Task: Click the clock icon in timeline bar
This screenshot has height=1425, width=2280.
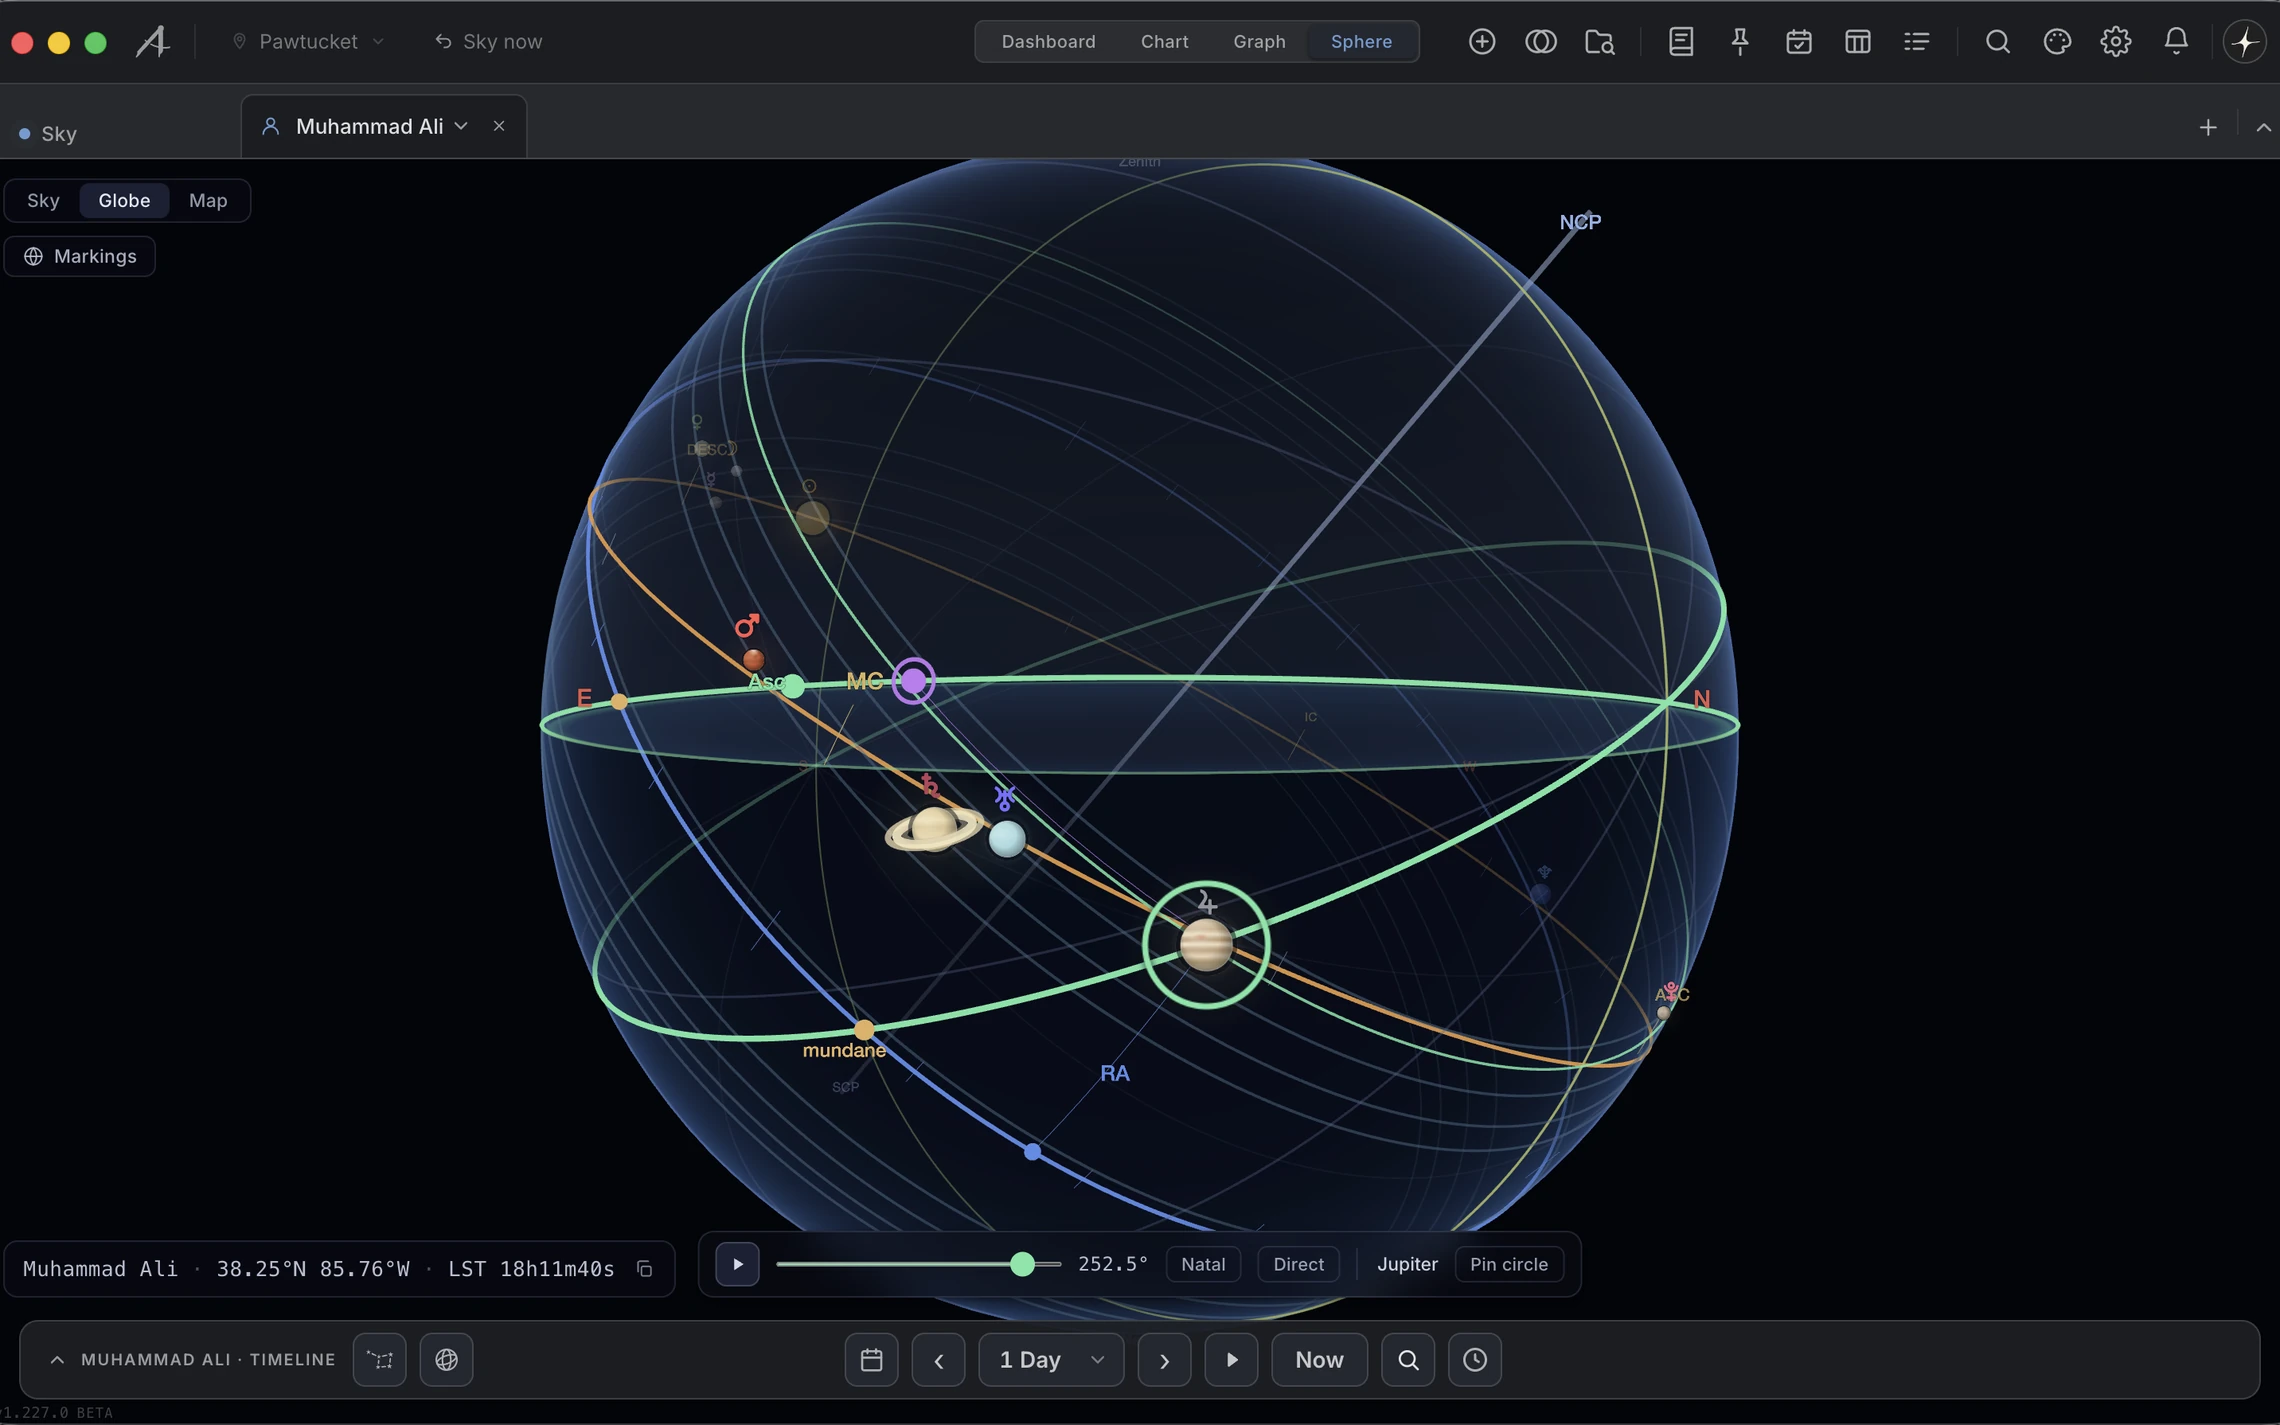Action: point(1475,1359)
